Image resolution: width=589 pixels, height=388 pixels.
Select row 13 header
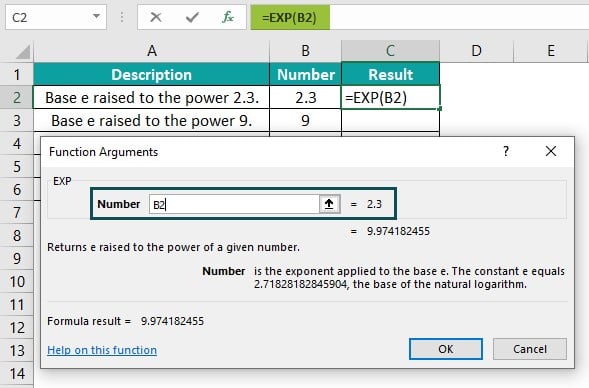[x=17, y=350]
